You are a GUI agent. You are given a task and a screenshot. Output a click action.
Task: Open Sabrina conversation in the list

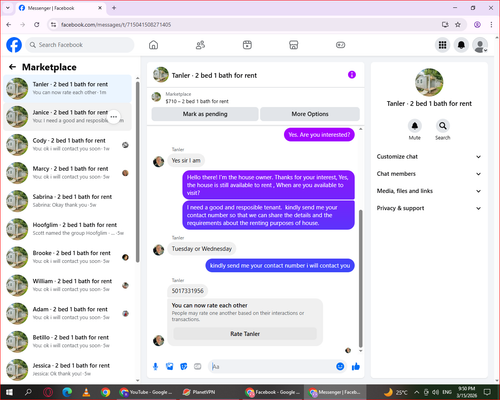coord(68,201)
